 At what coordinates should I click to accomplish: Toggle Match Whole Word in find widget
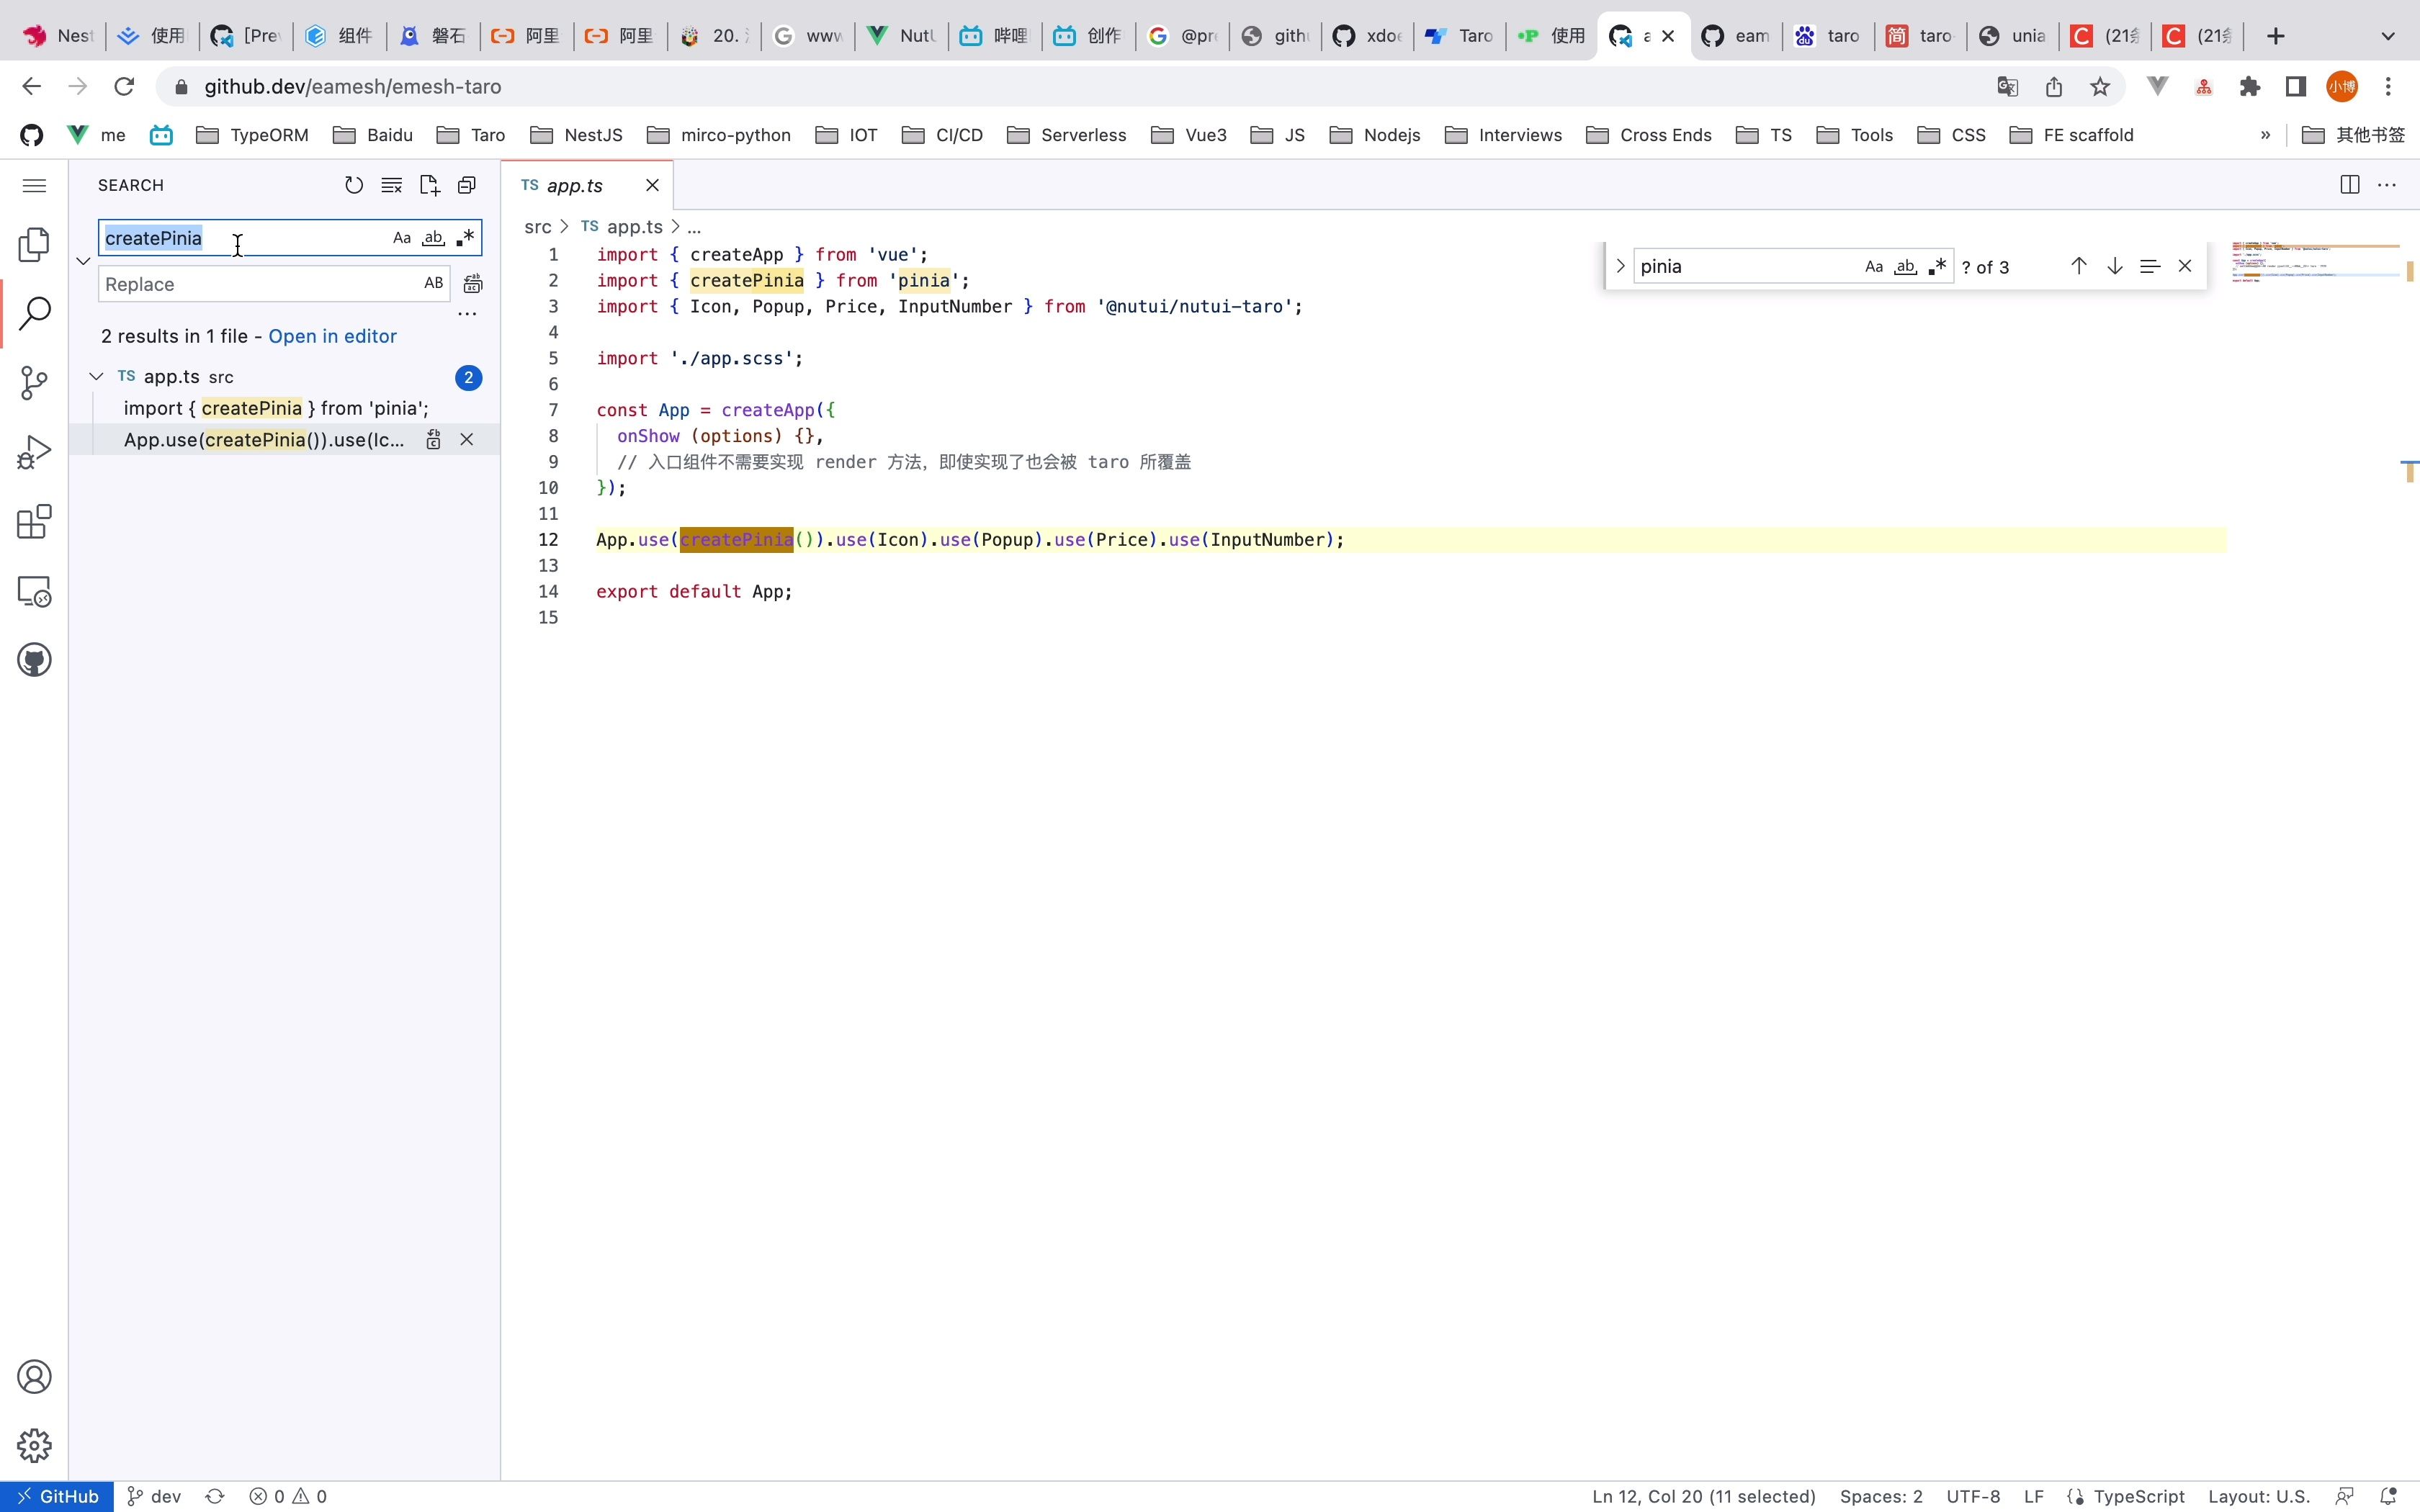tap(1906, 267)
